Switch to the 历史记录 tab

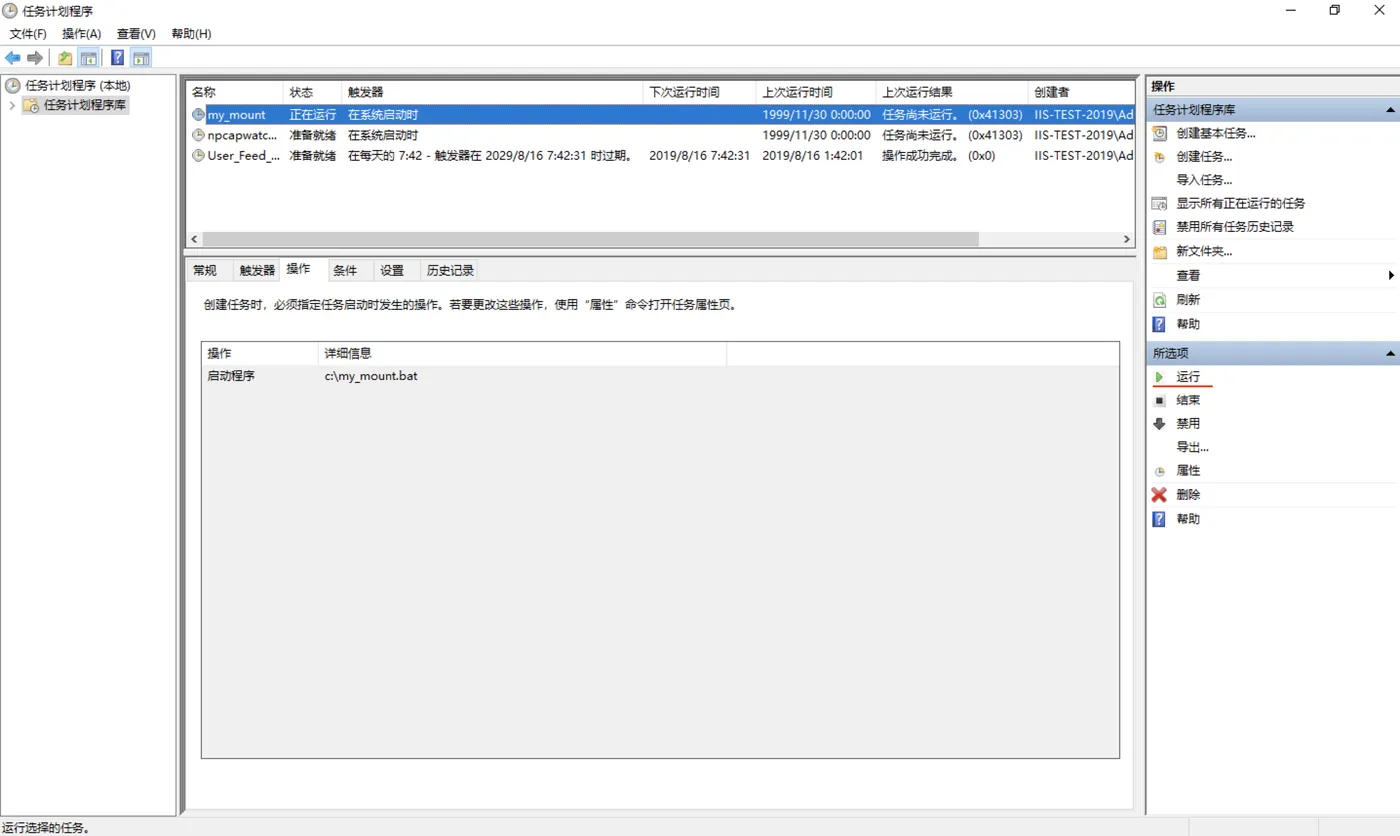tap(450, 270)
